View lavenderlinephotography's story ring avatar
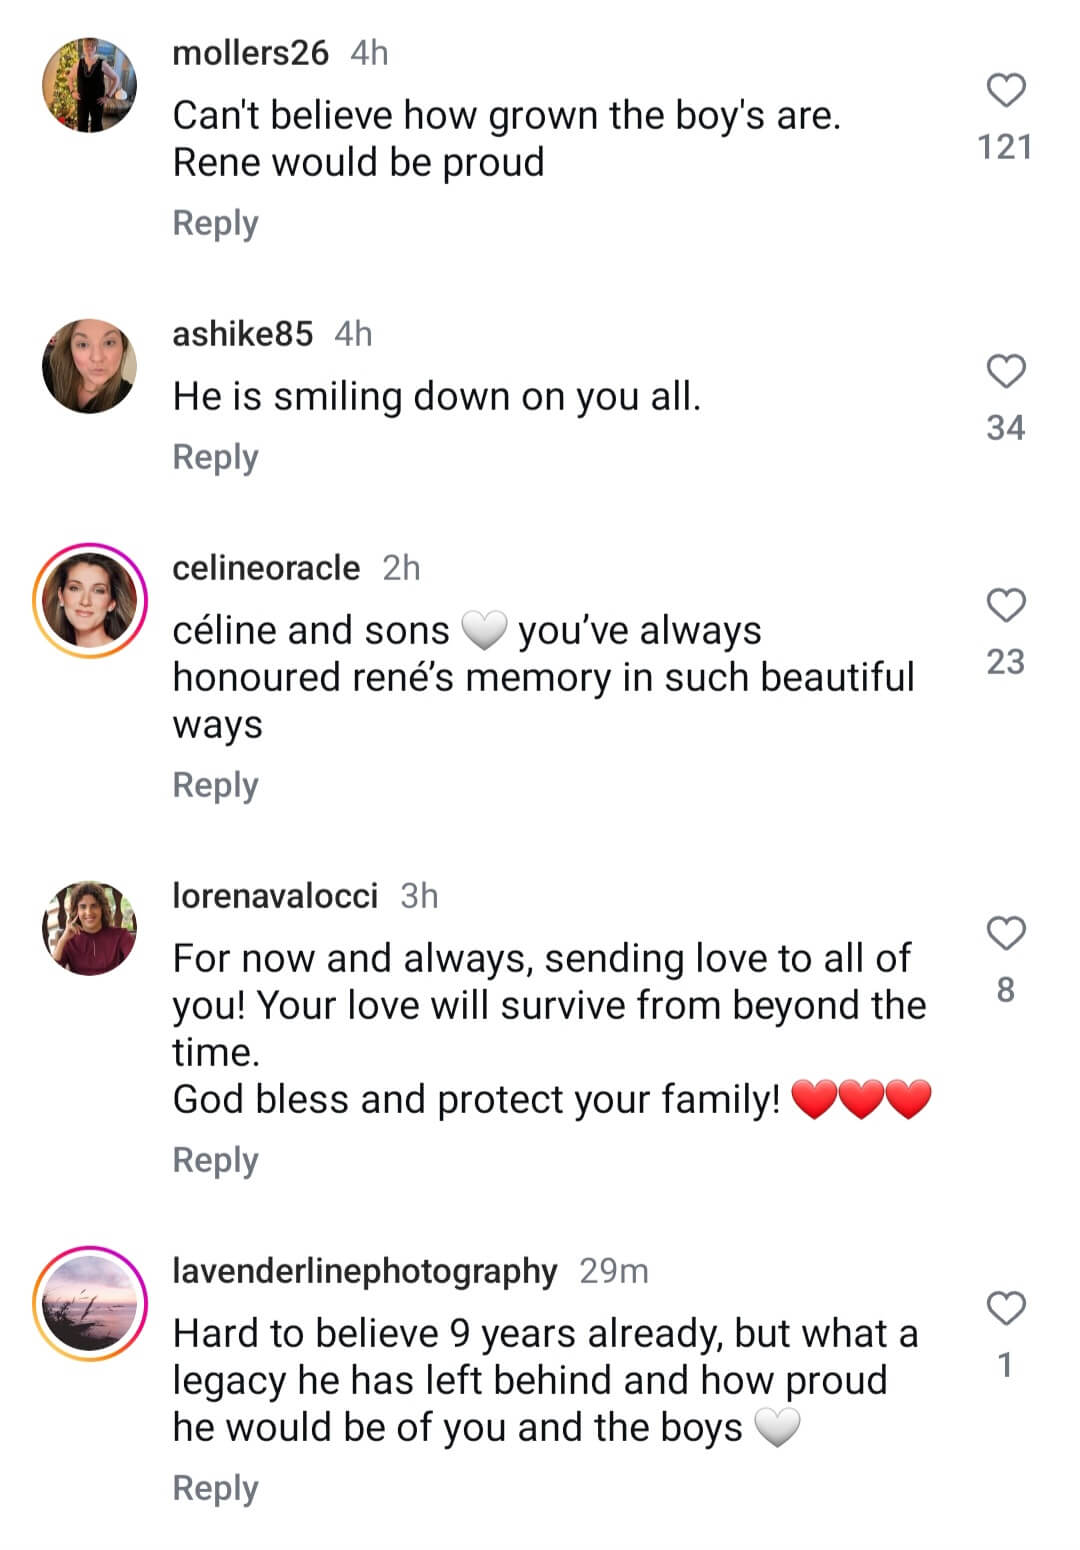This screenshot has width=1080, height=1550. coord(90,1304)
